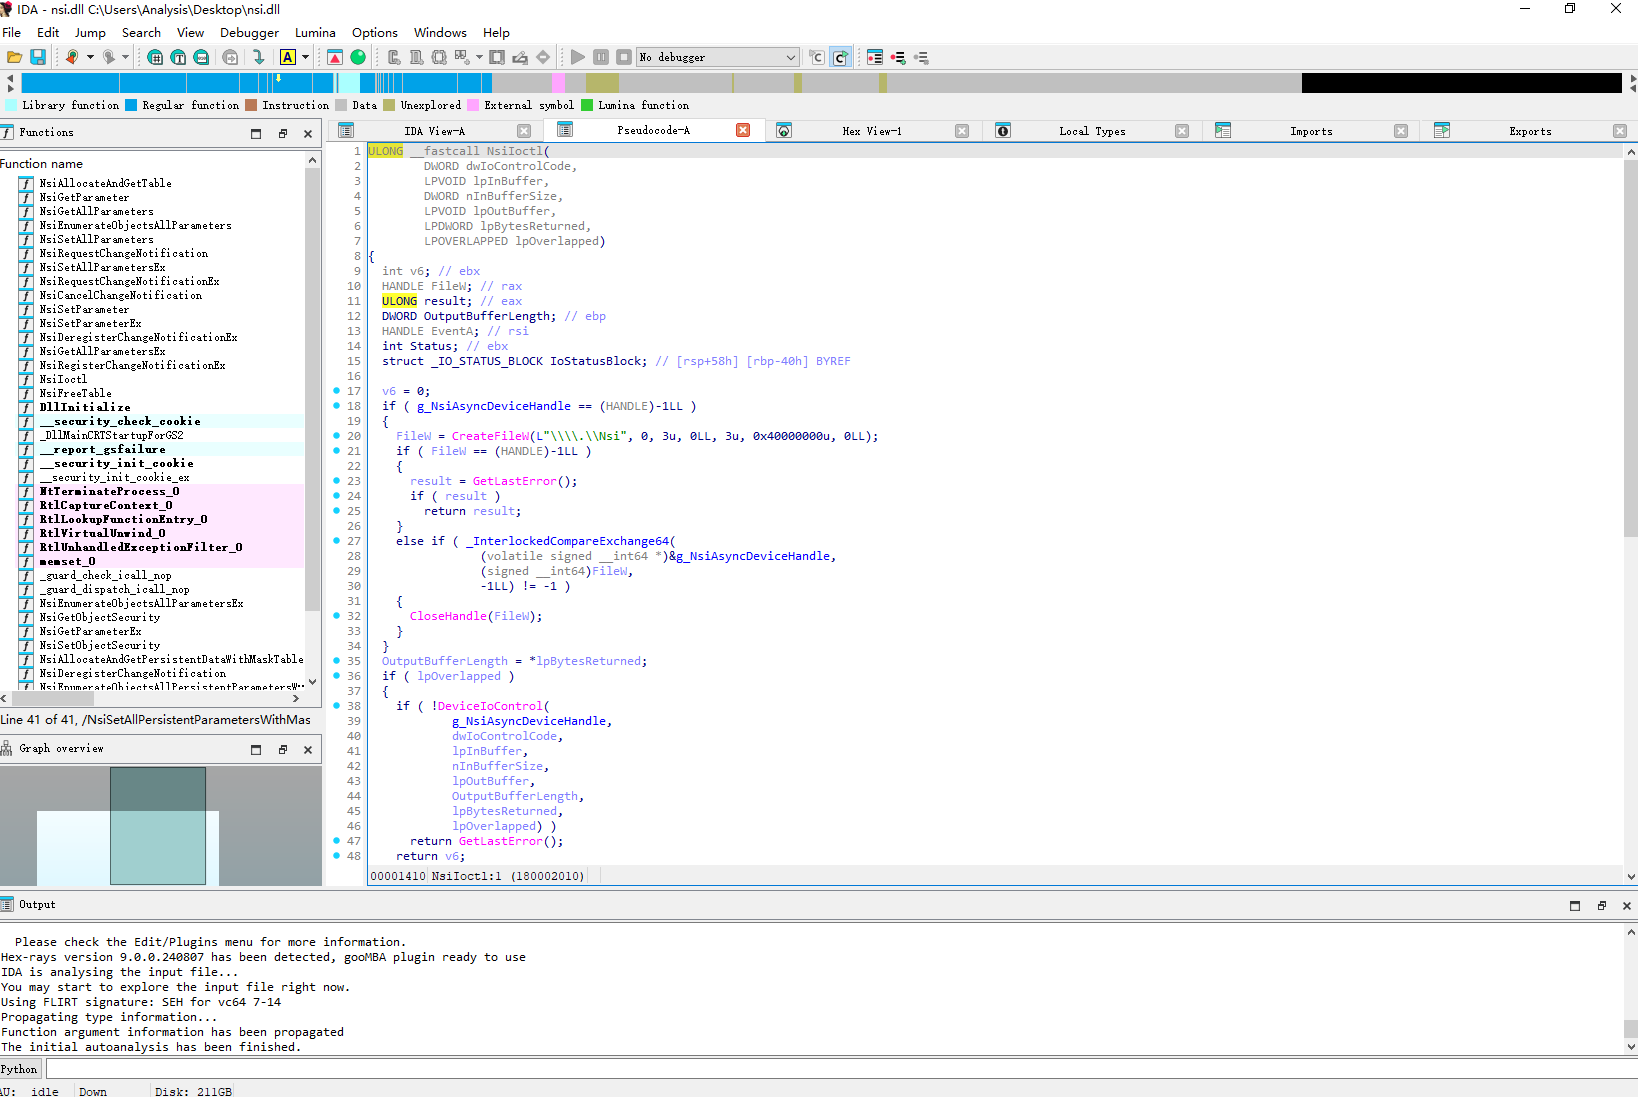Start process with the play button
Image resolution: width=1638 pixels, height=1097 pixels.
[x=578, y=57]
